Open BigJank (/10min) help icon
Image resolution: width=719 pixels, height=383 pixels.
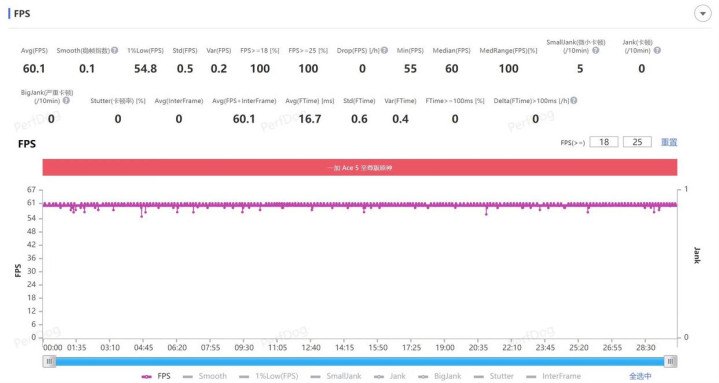click(x=66, y=100)
